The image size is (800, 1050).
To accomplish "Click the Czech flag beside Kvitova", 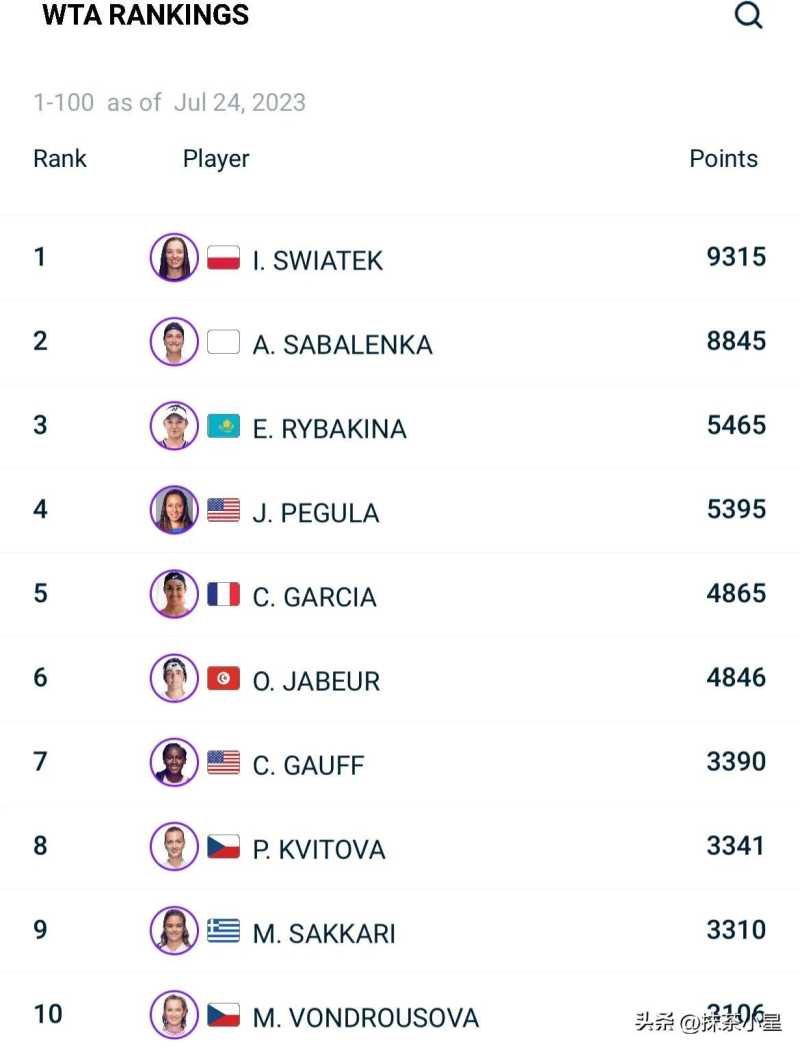I will (223, 847).
